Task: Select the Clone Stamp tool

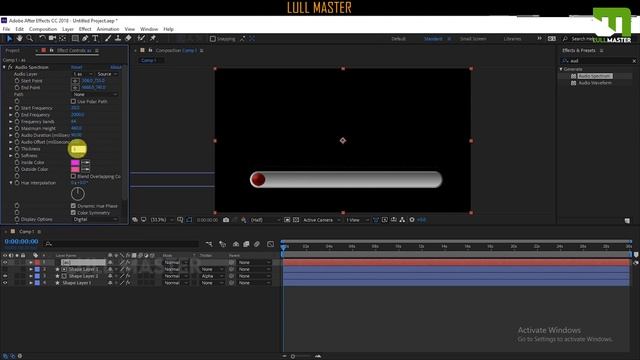Action: point(118,38)
